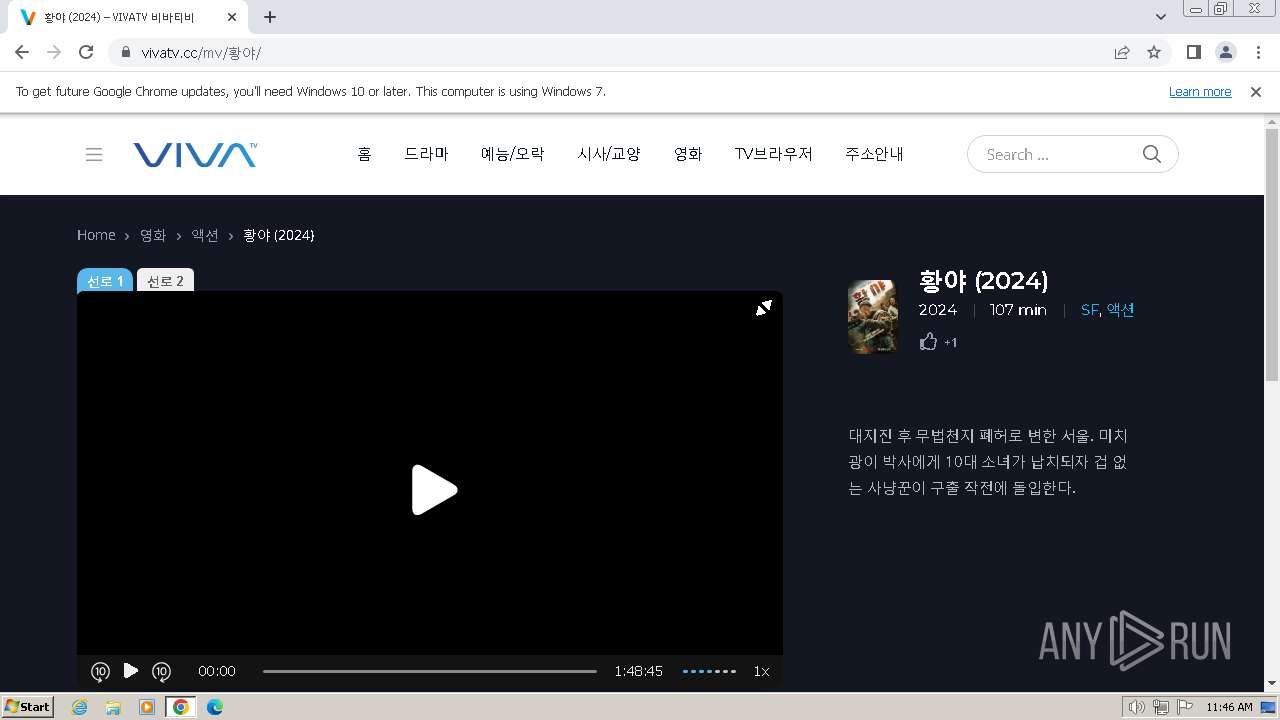Close the 황야 (2024) browser tab
The height and width of the screenshot is (720, 1280).
click(x=232, y=17)
